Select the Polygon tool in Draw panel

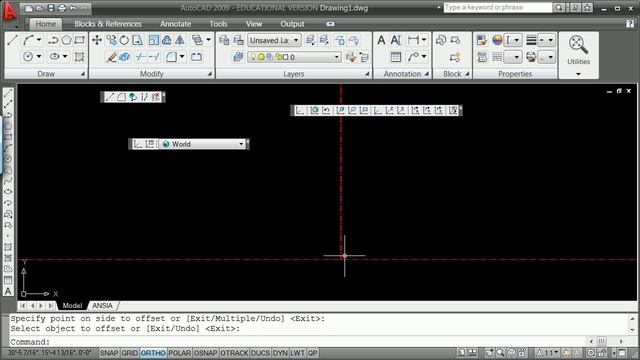coord(66,40)
